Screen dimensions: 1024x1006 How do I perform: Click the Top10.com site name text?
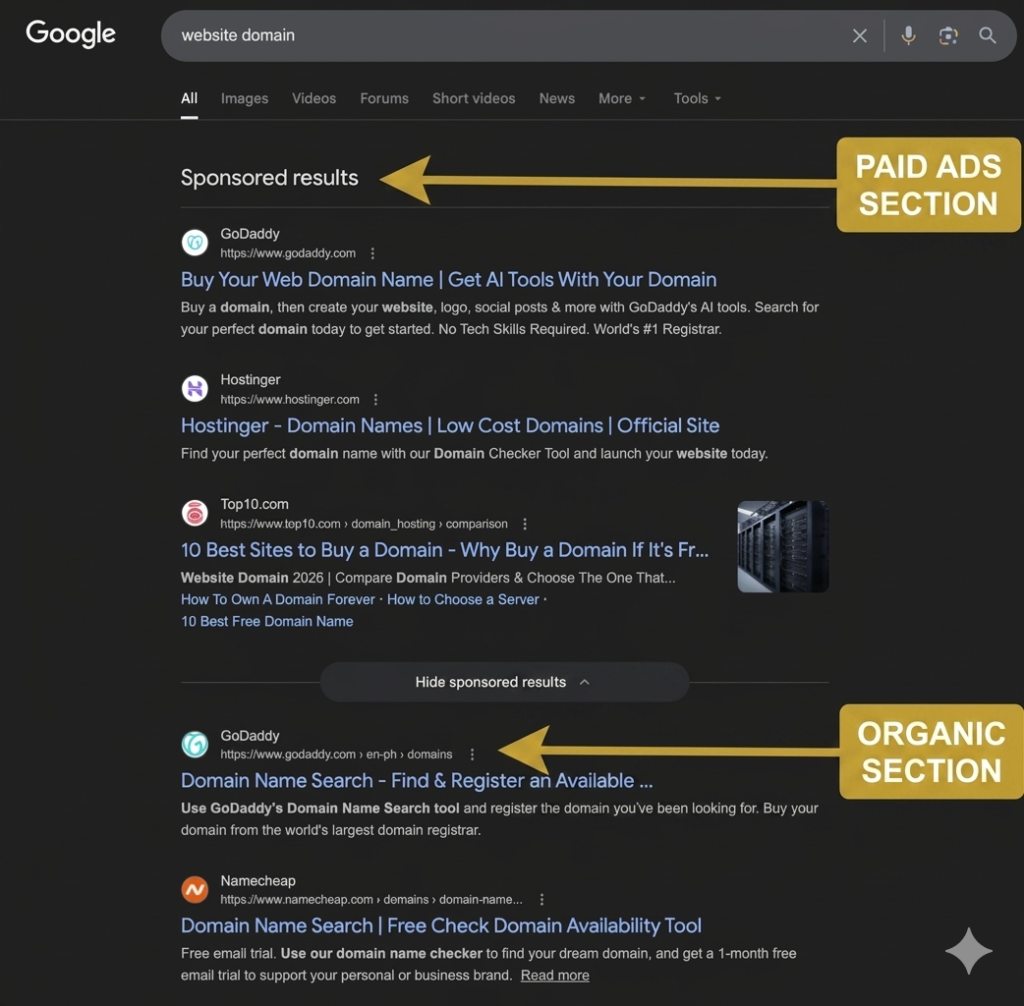pyautogui.click(x=254, y=504)
